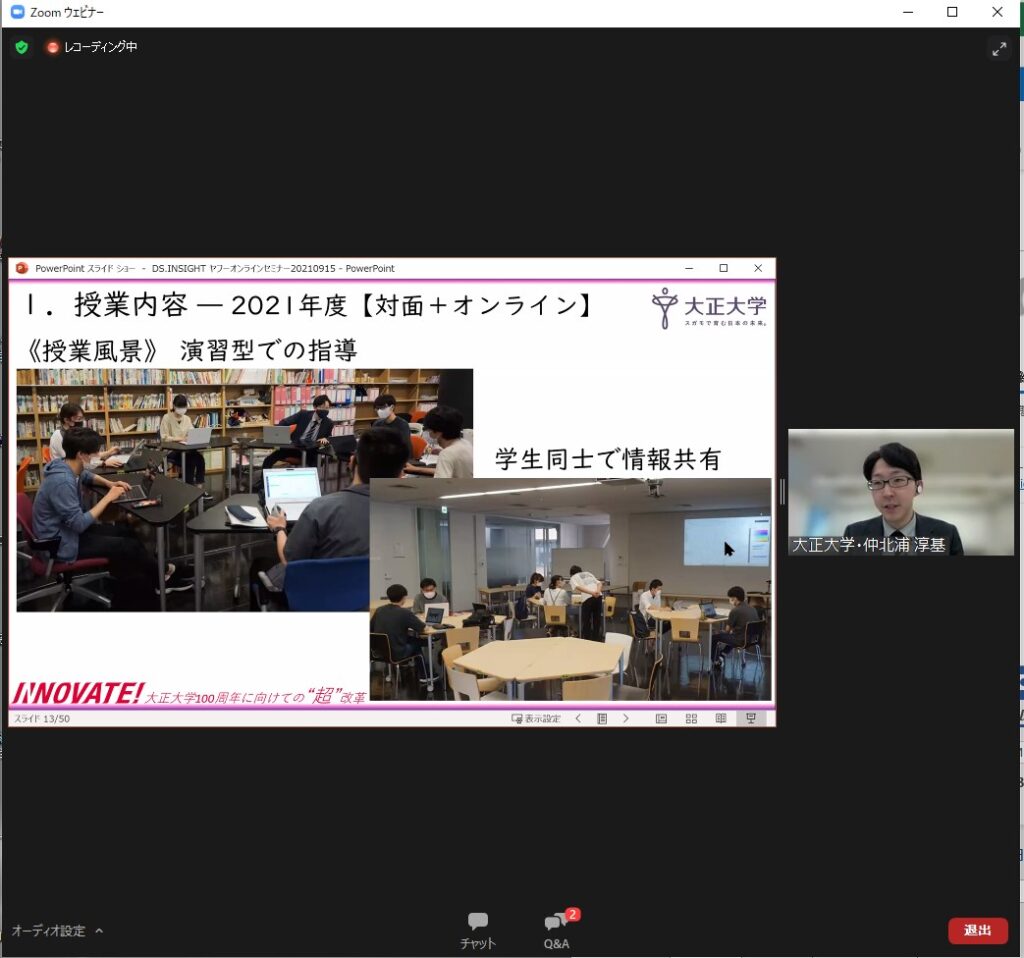The image size is (1024, 958).
Task: Click the スライド 13/50 slide counter
Action: [41, 718]
